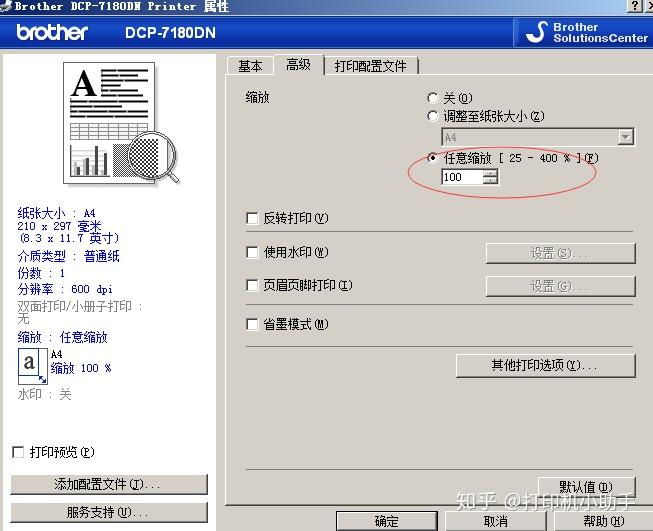Image resolution: width=653 pixels, height=531 pixels.
Task: Click '水印 : 关' summary text
Action: [44, 394]
